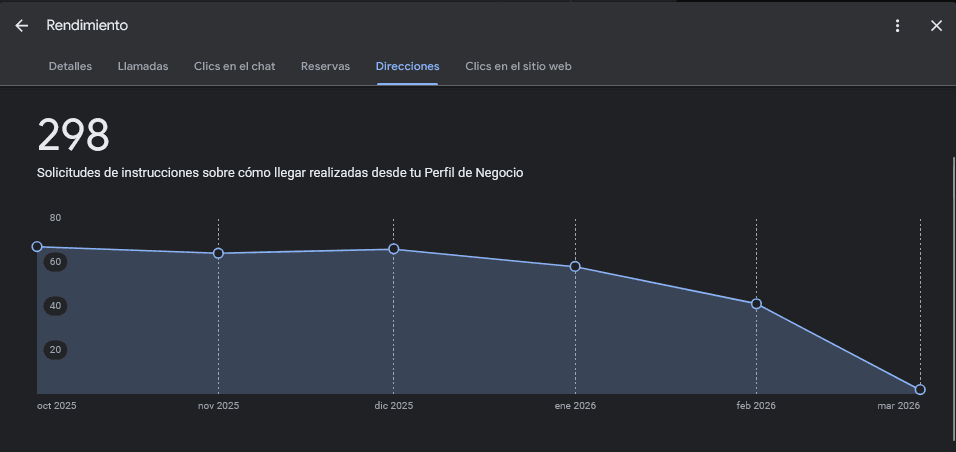Switch to the Detalles tab
The height and width of the screenshot is (452, 956).
(x=70, y=66)
